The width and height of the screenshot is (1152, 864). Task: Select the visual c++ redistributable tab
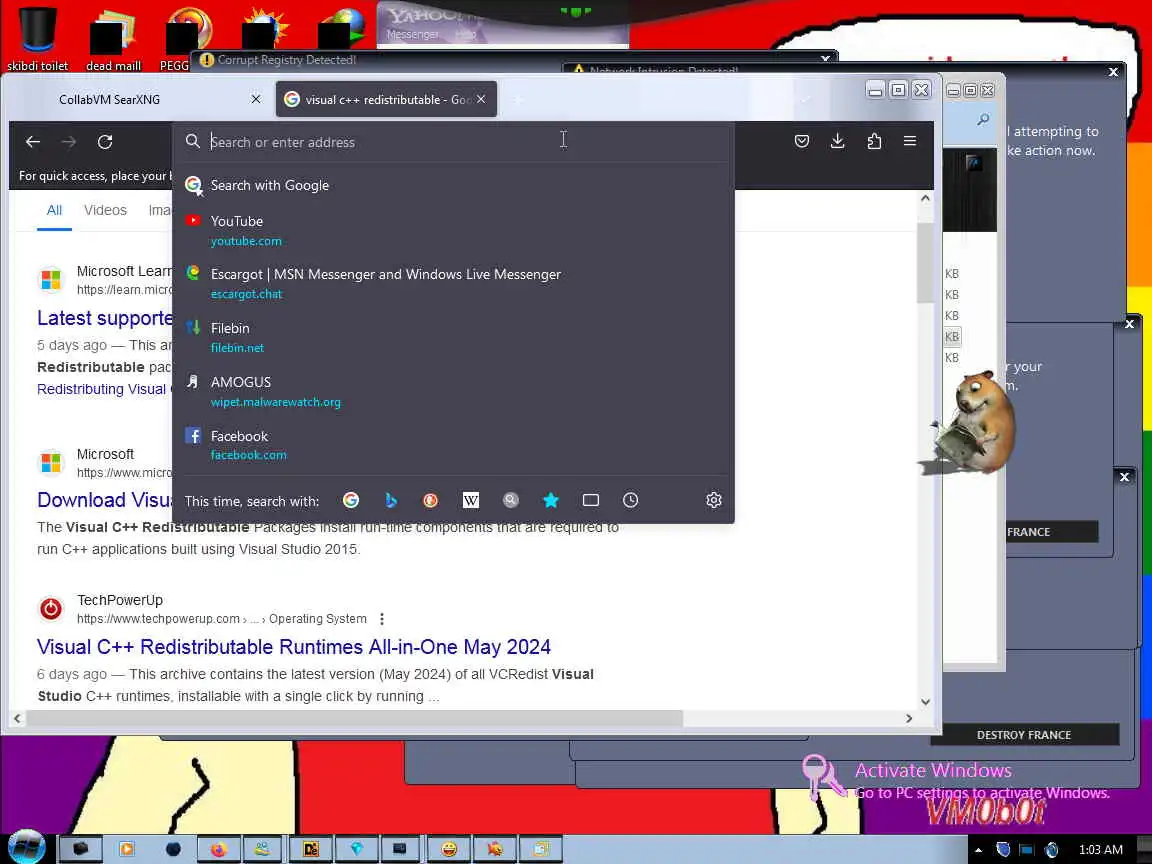click(386, 99)
